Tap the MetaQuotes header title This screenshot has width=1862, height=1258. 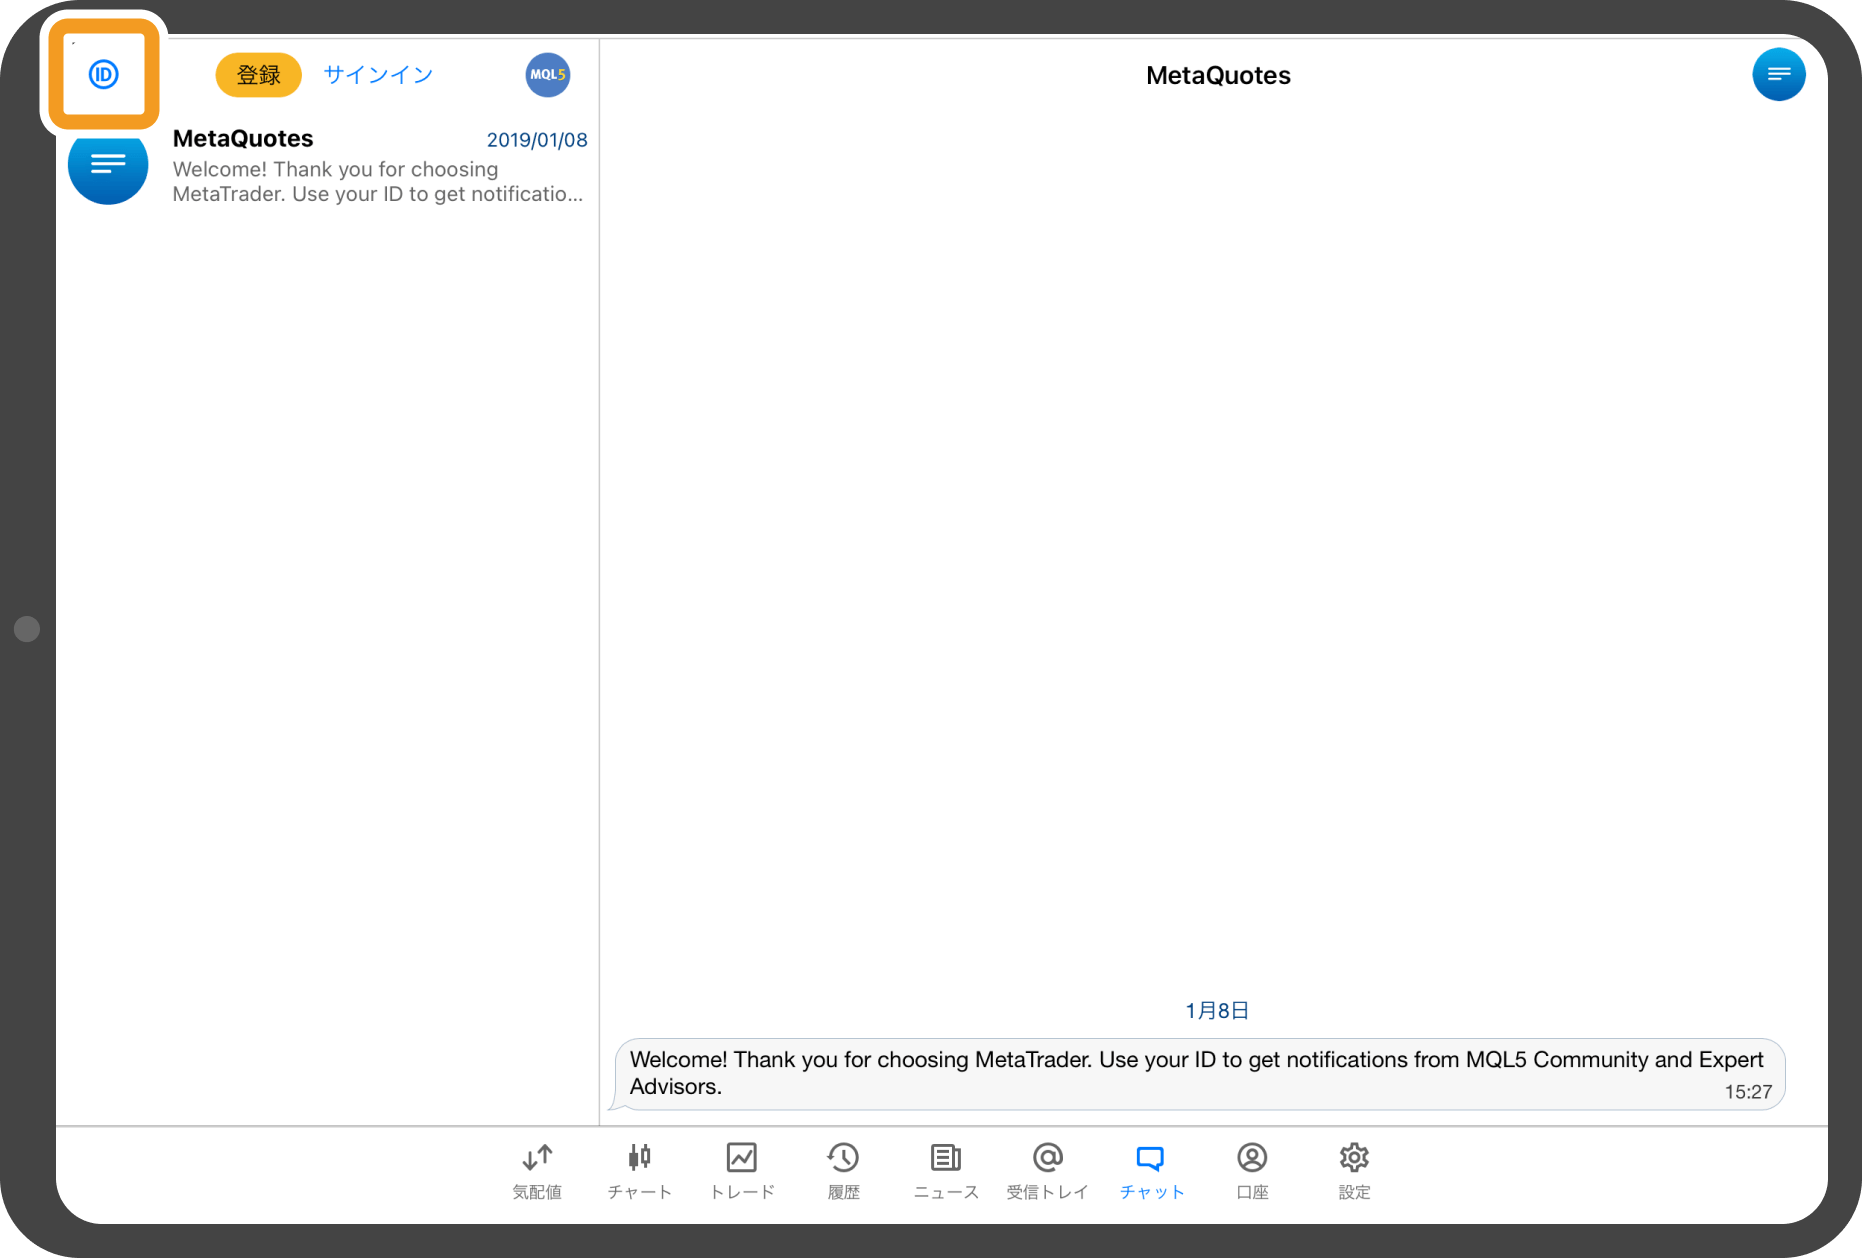pyautogui.click(x=1218, y=75)
